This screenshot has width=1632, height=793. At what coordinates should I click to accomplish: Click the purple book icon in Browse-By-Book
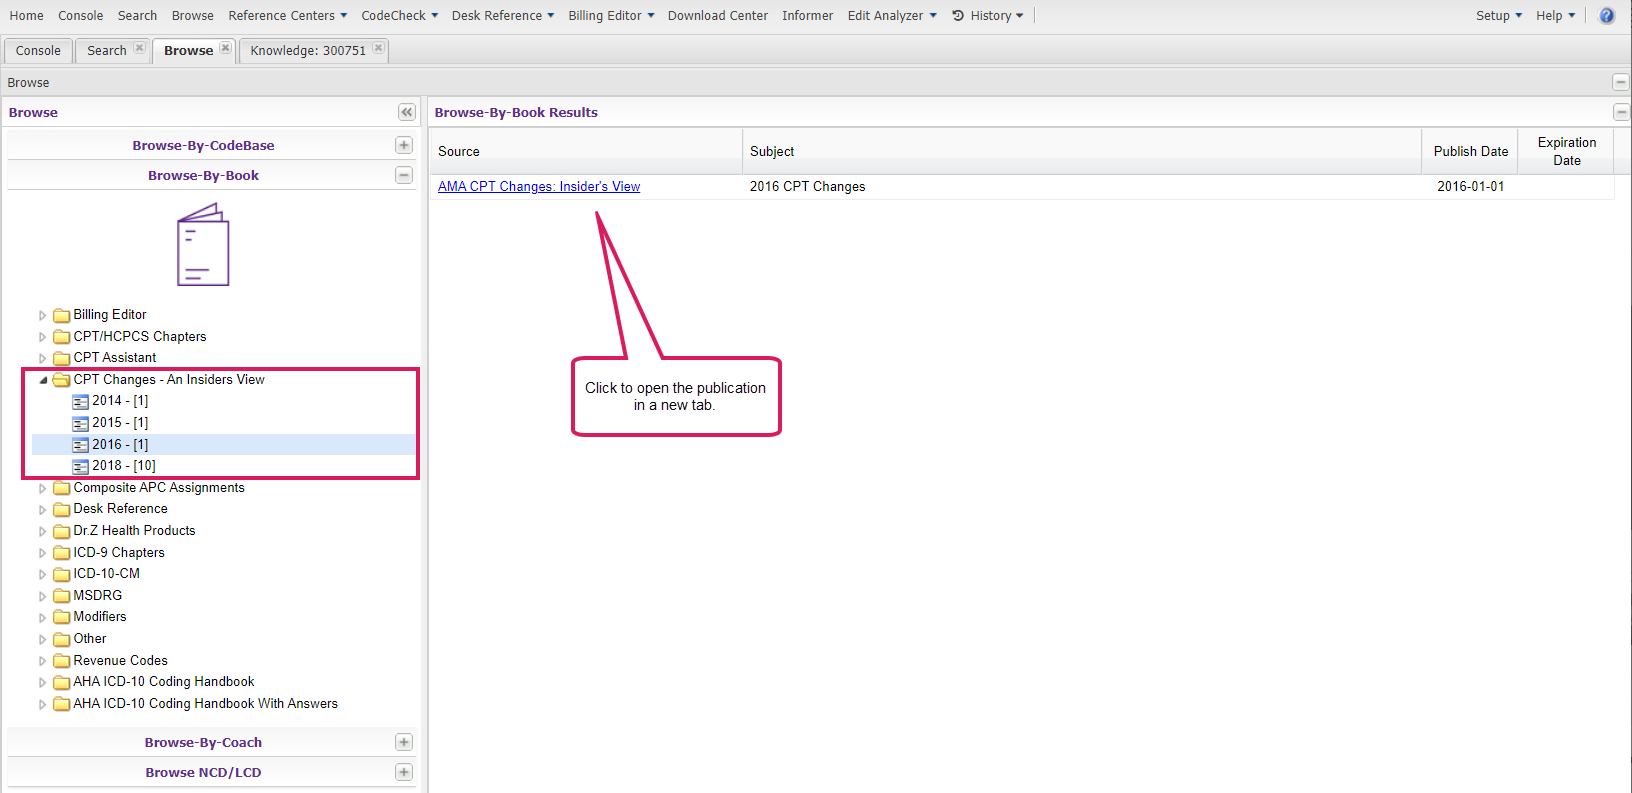pos(203,245)
